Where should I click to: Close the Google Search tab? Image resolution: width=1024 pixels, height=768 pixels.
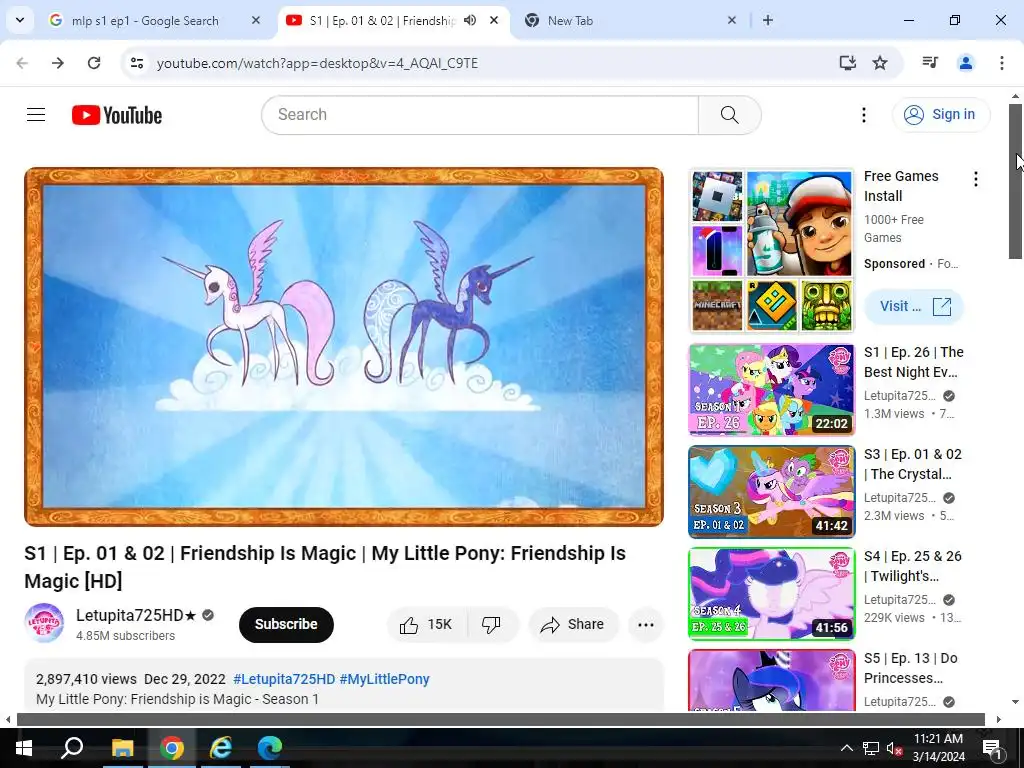tap(256, 20)
